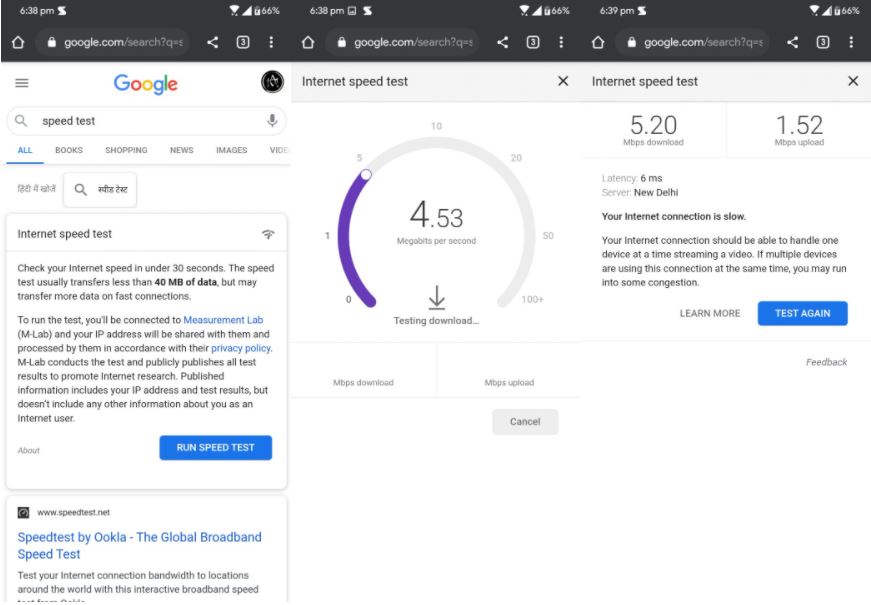Viewport: 871px width, 605px height.
Task: Open three-dot menu in left phone browser
Action: [x=271, y=42]
